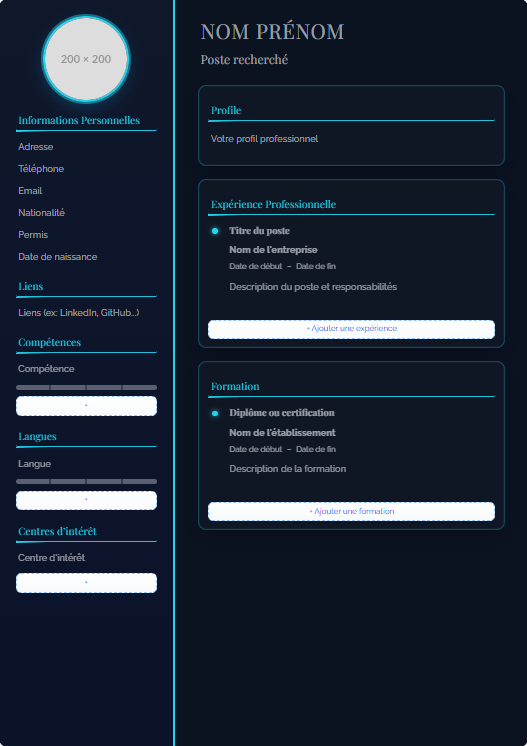Click Date de début under Formation
The height and width of the screenshot is (746, 527).
(x=255, y=449)
